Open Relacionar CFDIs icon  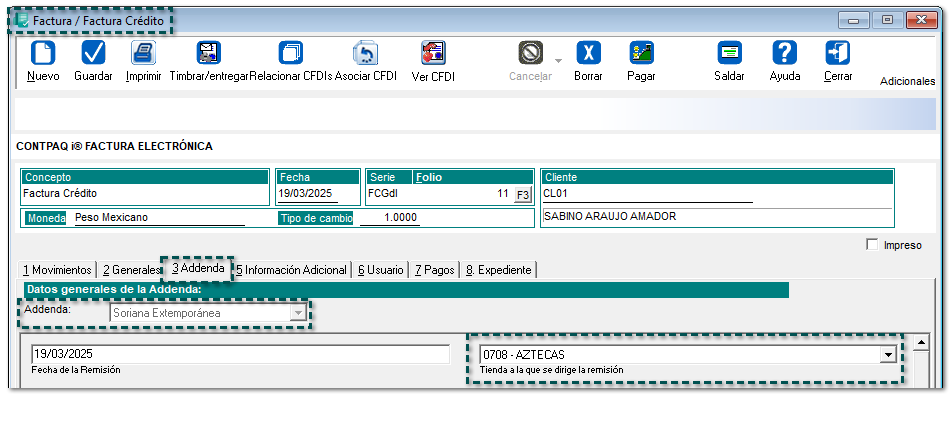point(291,53)
